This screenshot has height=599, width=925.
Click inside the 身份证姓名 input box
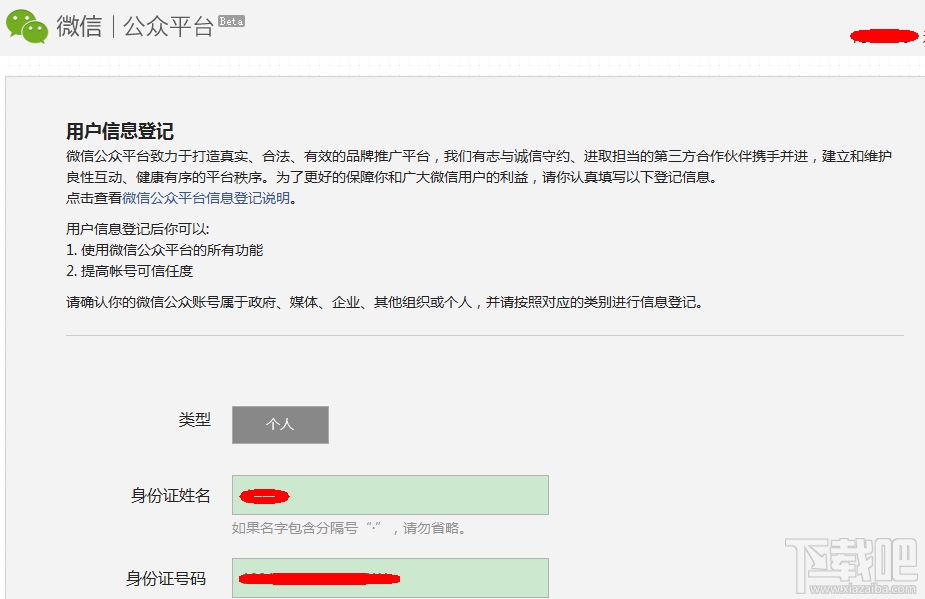pos(390,494)
